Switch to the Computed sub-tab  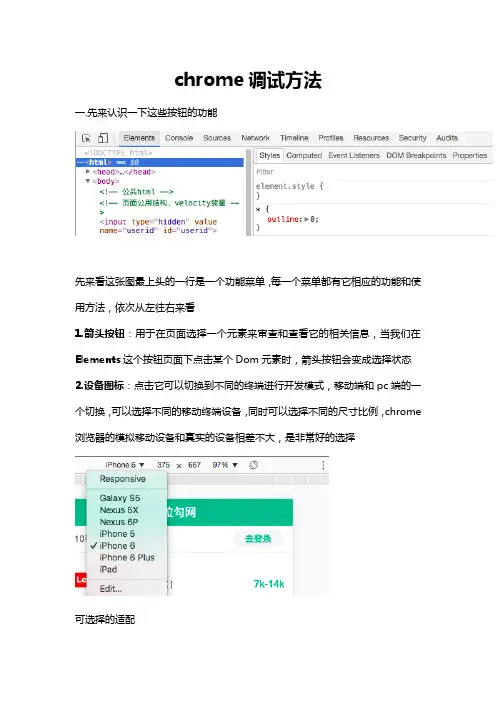304,155
